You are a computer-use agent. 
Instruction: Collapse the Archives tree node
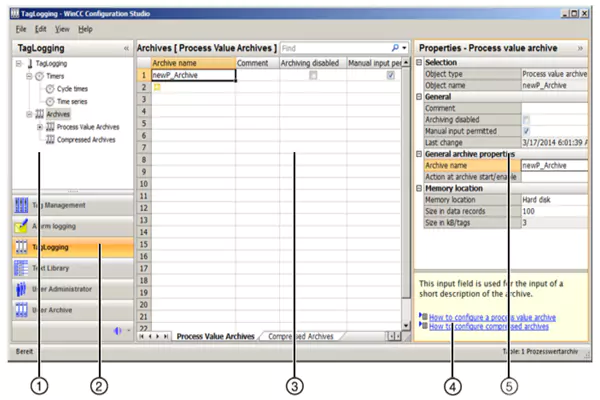[29, 114]
